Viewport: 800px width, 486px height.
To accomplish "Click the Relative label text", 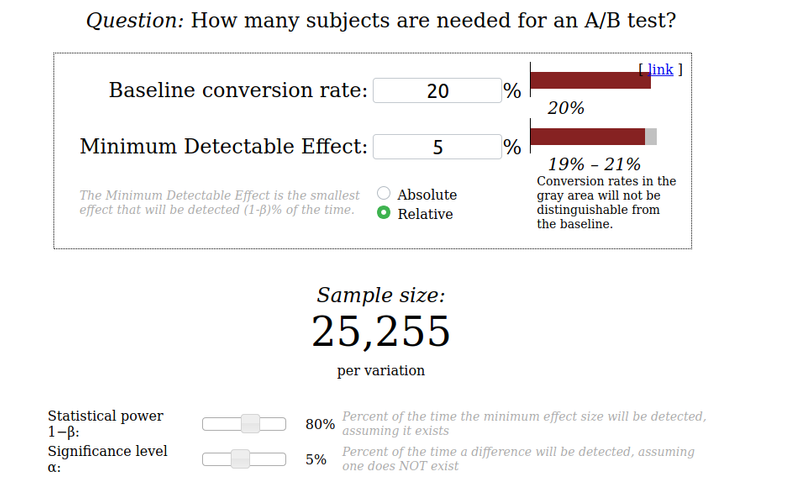I will coord(425,214).
